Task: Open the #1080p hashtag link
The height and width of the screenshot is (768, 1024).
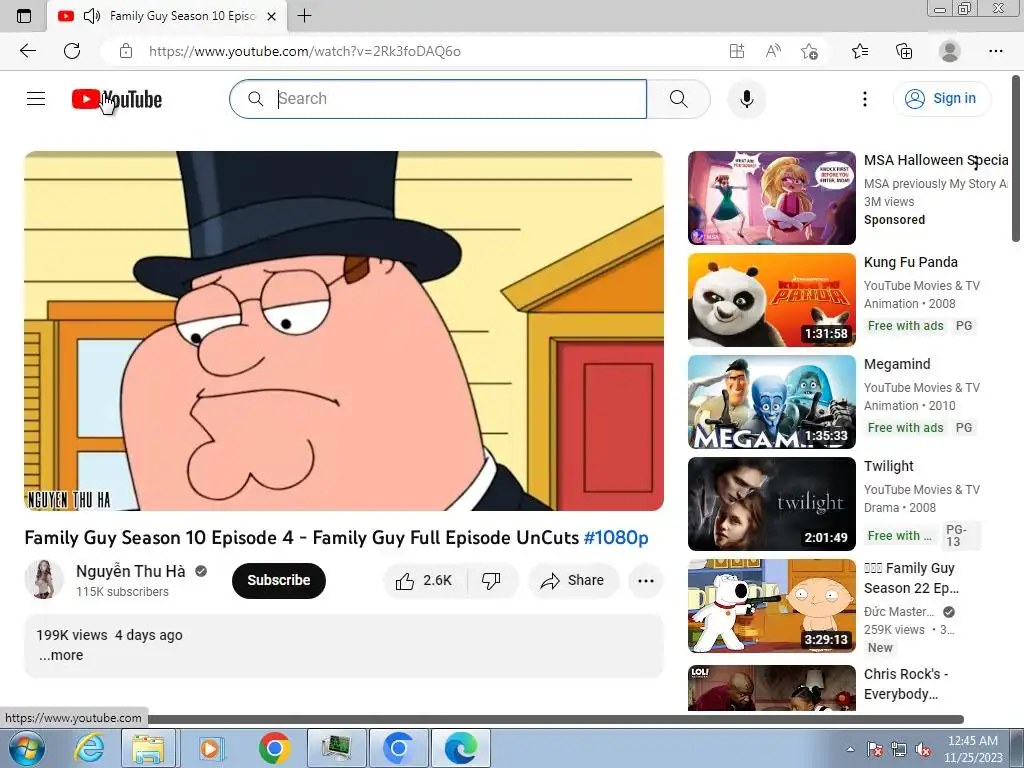Action: [616, 537]
